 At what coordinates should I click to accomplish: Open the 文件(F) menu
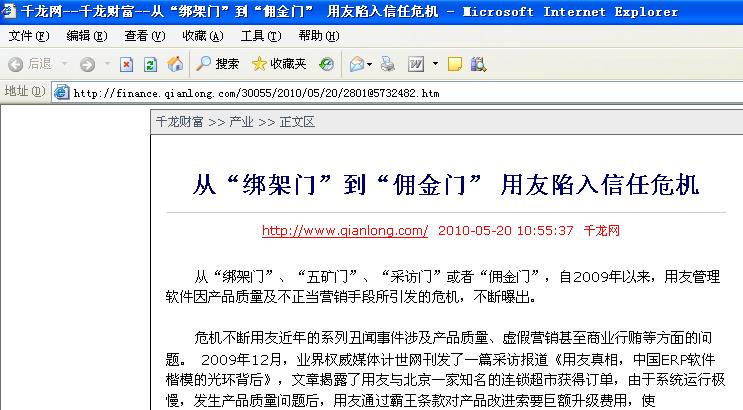29,36
